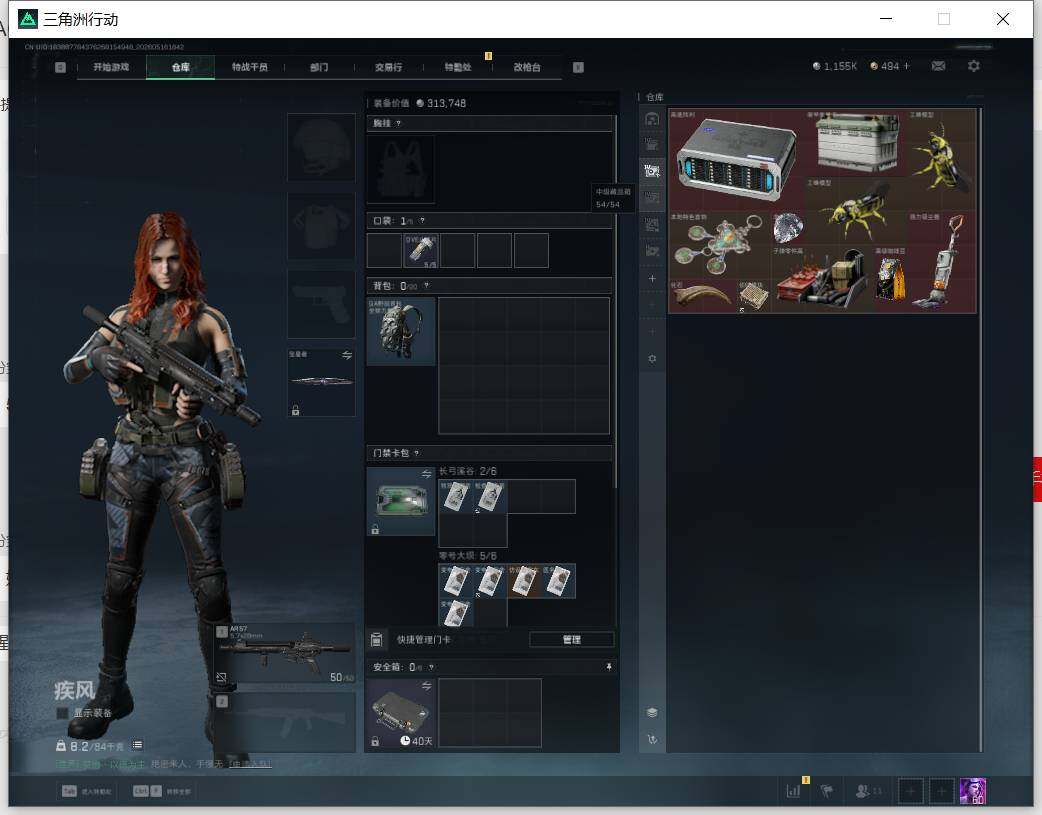Select the coffee beans bag item

889,279
